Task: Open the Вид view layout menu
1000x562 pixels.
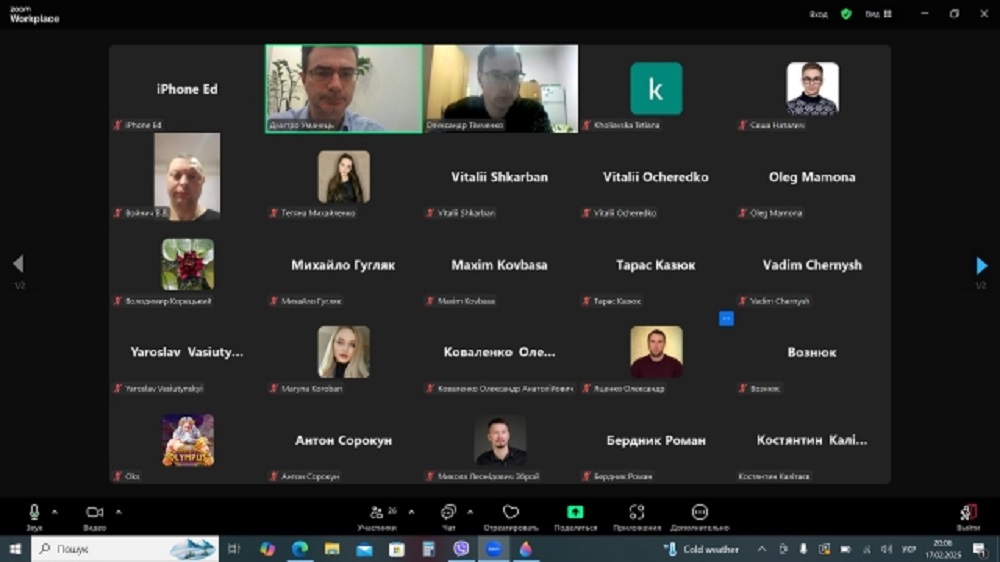Action: coord(878,13)
